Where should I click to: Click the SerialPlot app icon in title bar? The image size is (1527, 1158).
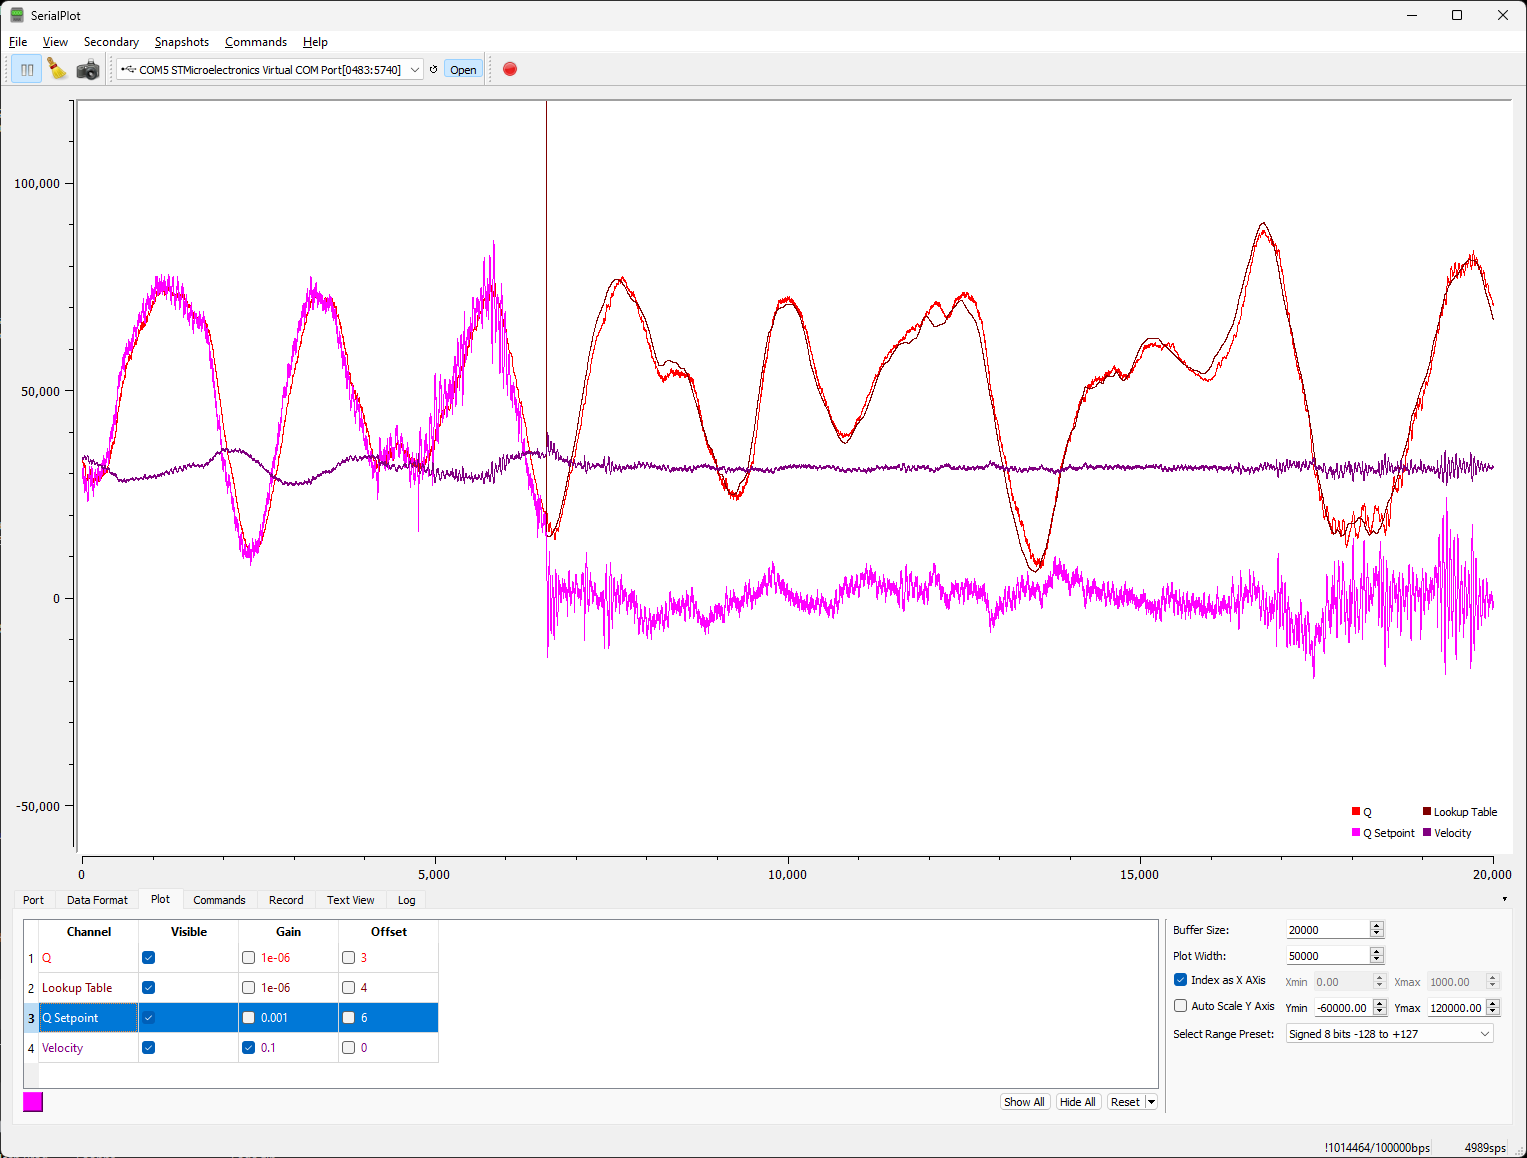coord(17,15)
